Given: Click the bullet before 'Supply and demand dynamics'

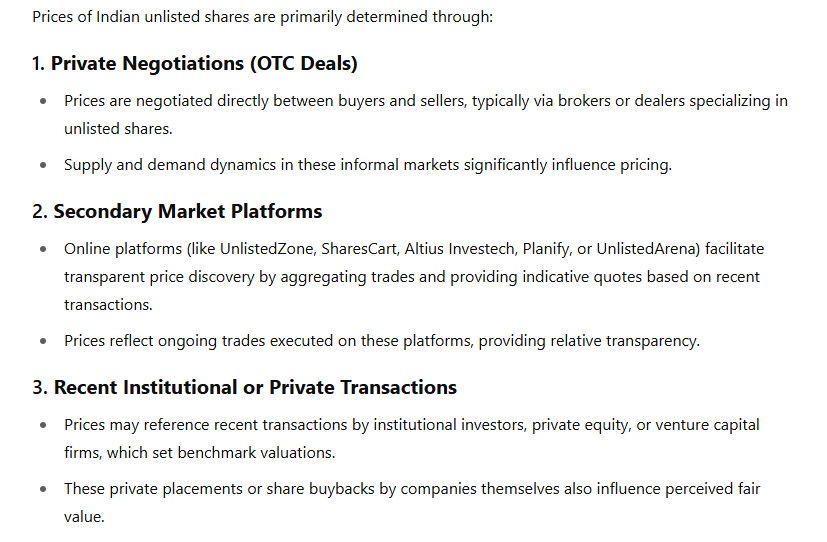Looking at the screenshot, I should pyautogui.click(x=43, y=166).
